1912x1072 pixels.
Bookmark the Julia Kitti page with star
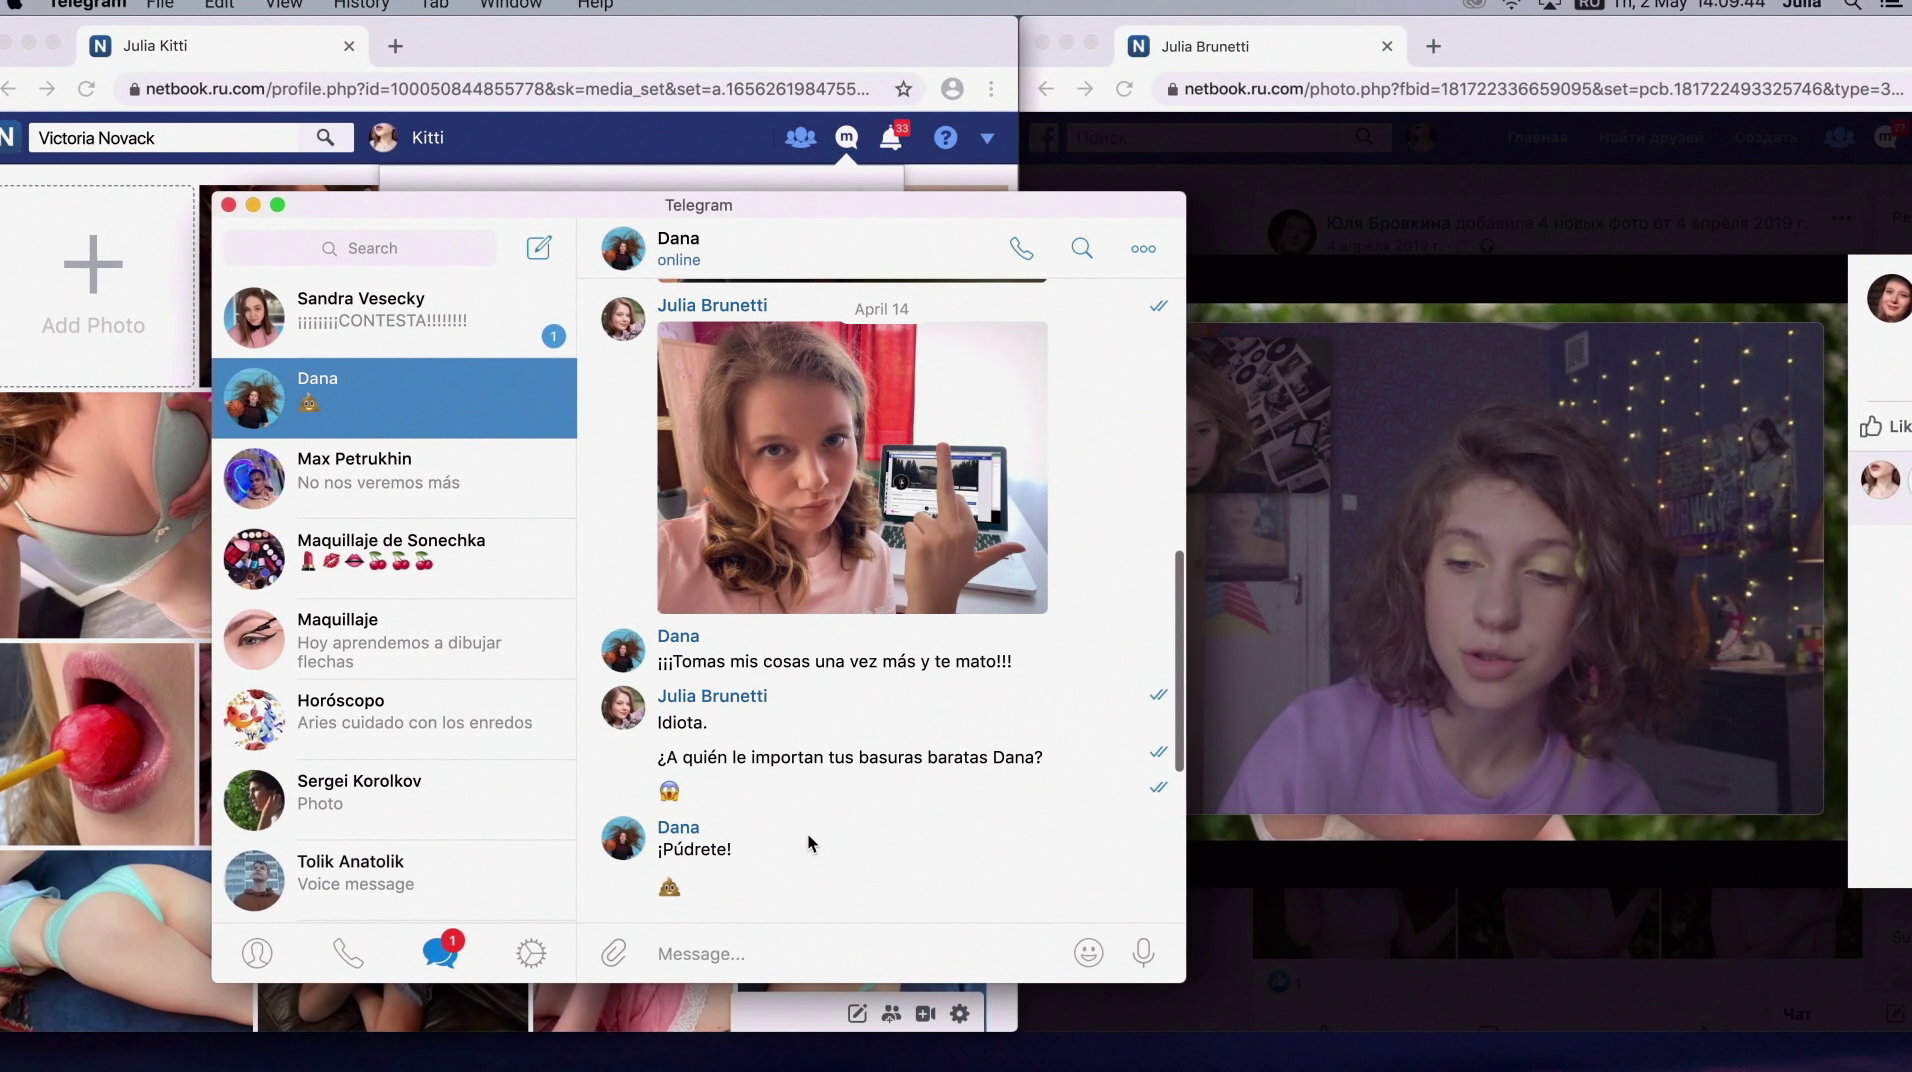pyautogui.click(x=904, y=89)
